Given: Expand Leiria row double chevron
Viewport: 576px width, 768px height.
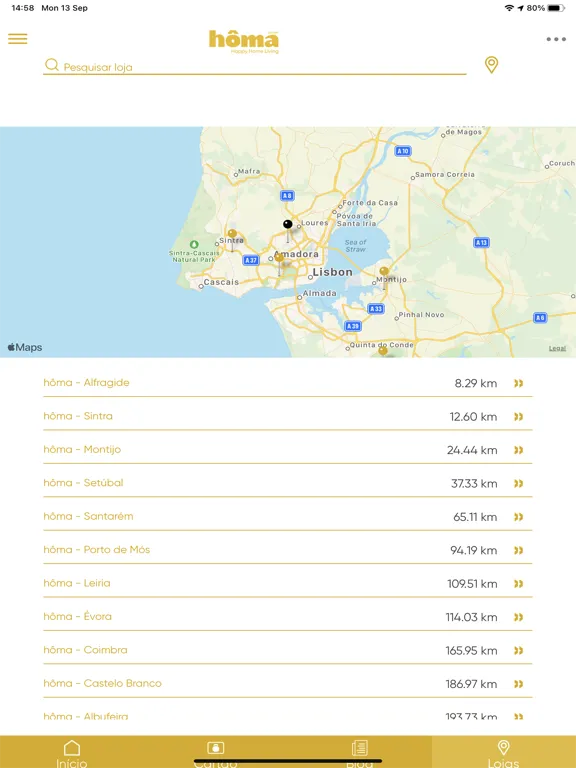Looking at the screenshot, I should 518,584.
